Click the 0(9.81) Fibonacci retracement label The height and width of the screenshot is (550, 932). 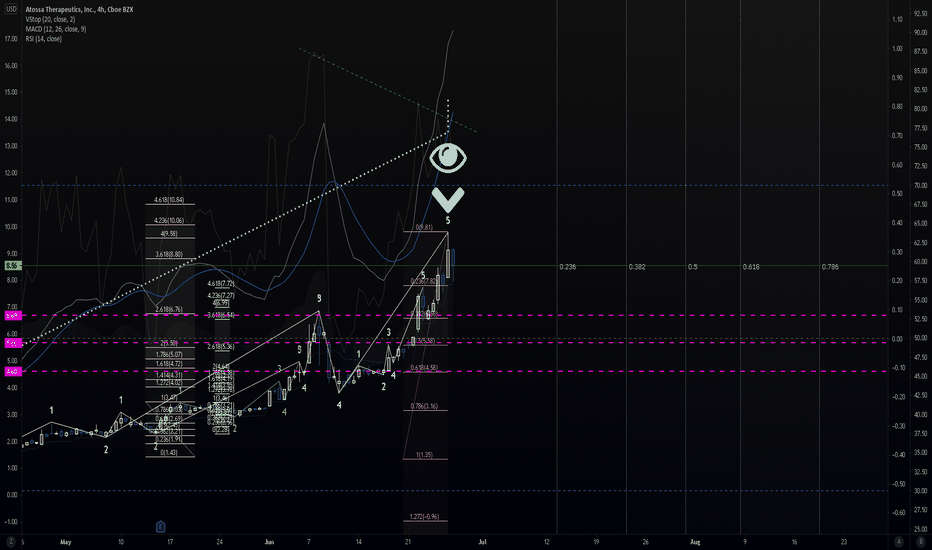point(424,228)
